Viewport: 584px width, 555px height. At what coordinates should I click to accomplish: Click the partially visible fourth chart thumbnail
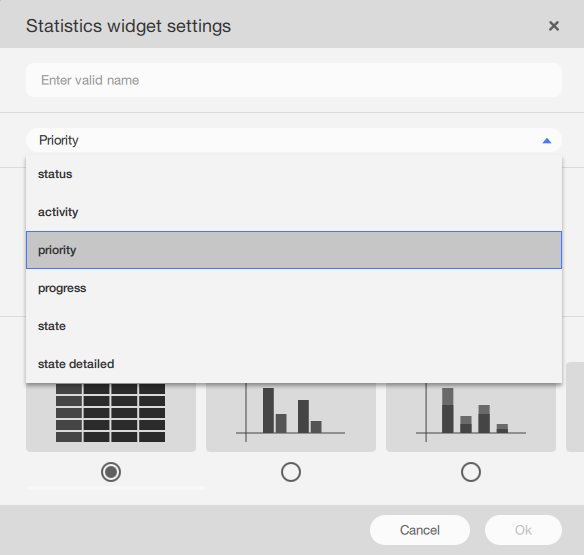[x=575, y=407]
